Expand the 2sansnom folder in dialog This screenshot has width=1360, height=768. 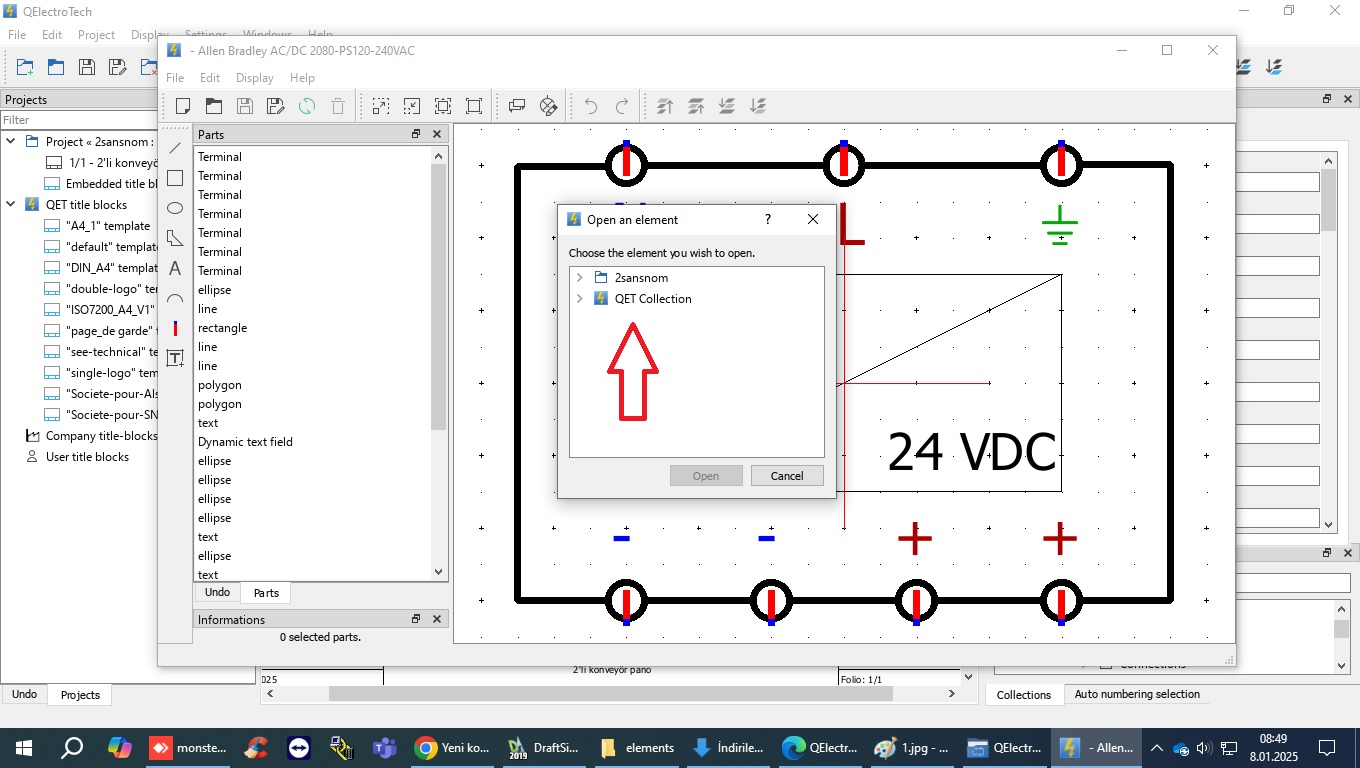pyautogui.click(x=580, y=278)
